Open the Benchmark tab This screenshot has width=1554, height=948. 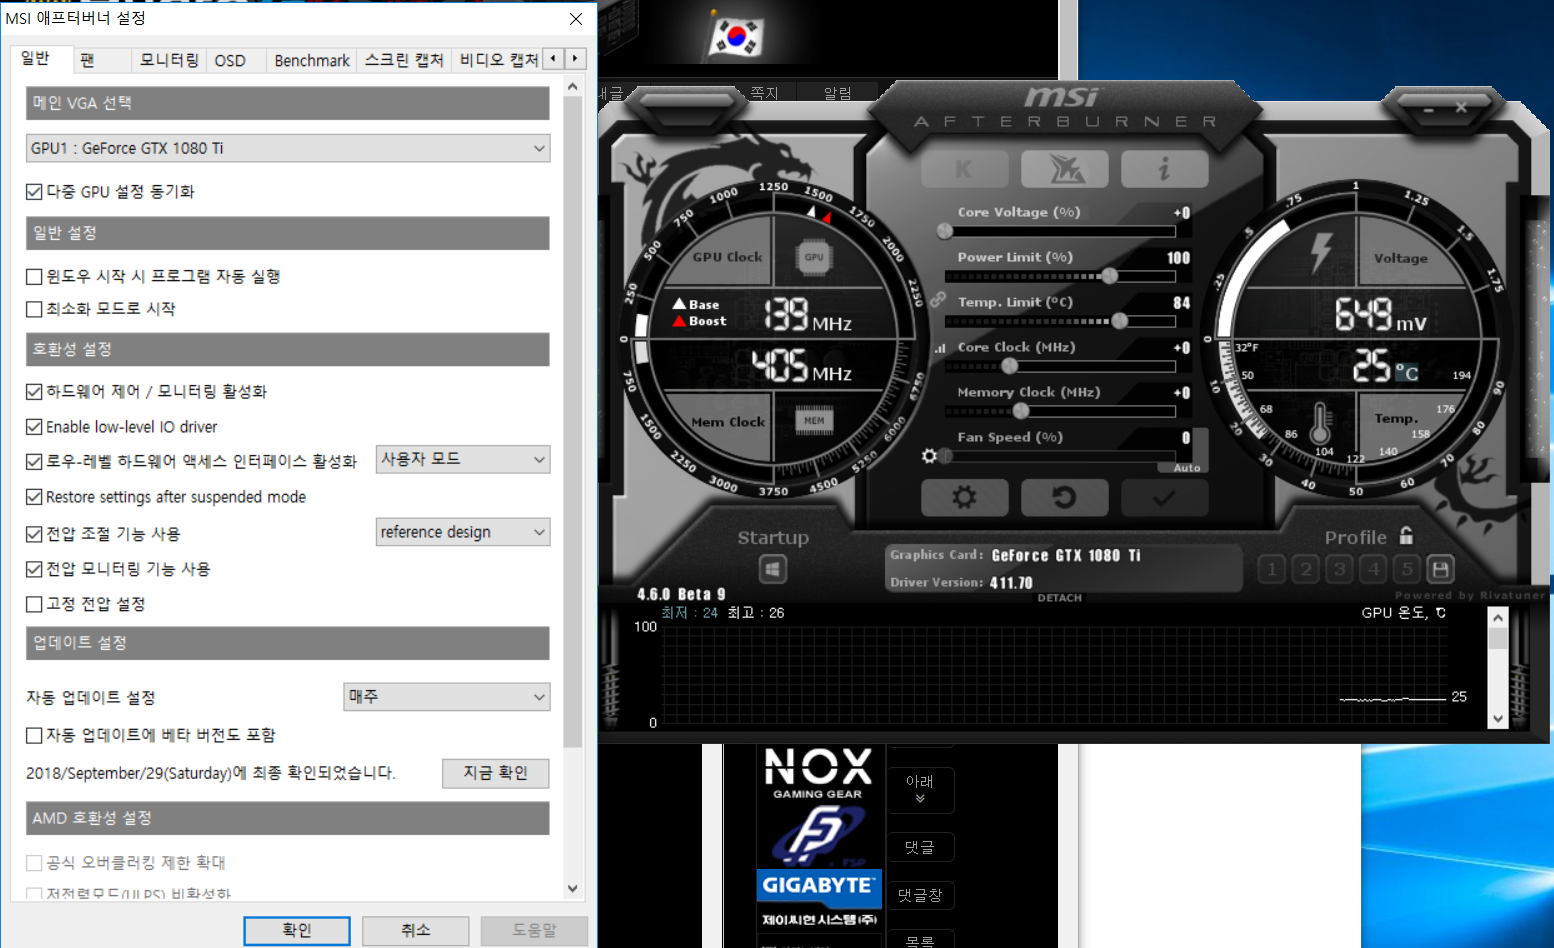click(310, 60)
